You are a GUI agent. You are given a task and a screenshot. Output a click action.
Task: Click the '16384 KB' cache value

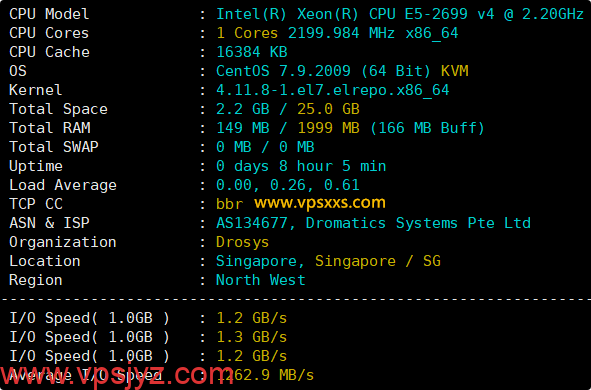point(252,52)
